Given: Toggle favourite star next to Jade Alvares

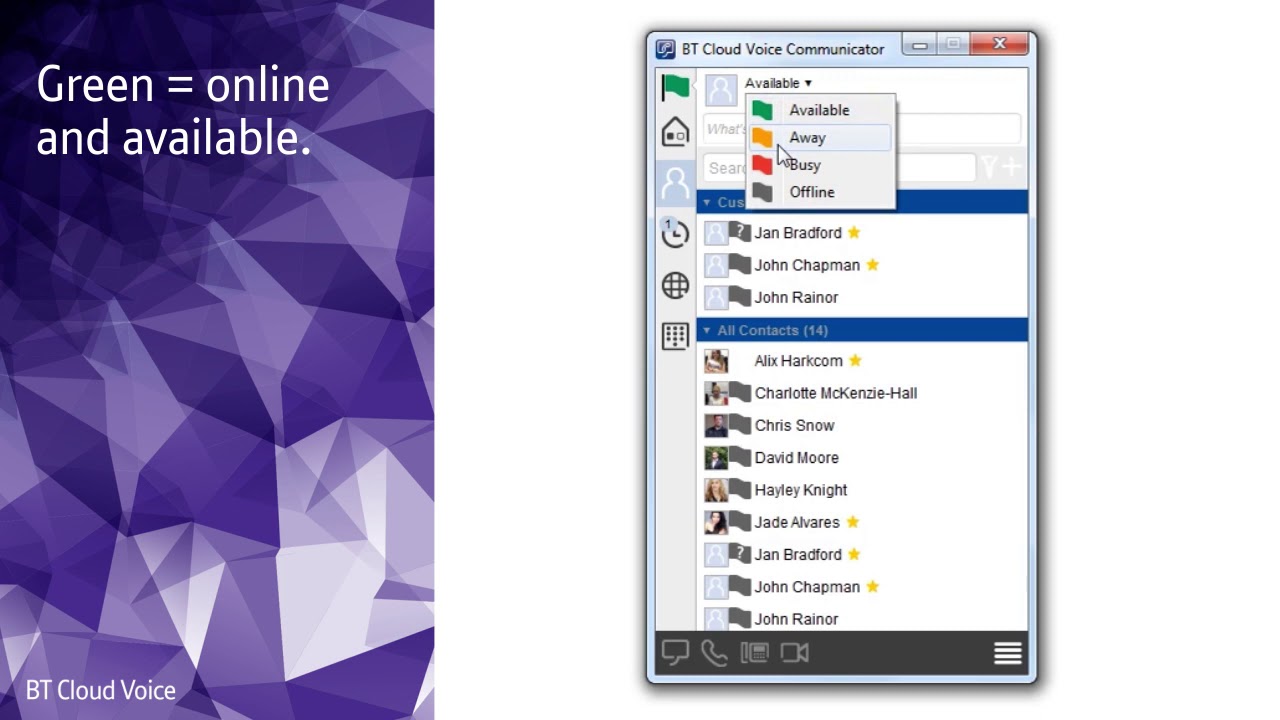Looking at the screenshot, I should point(852,521).
